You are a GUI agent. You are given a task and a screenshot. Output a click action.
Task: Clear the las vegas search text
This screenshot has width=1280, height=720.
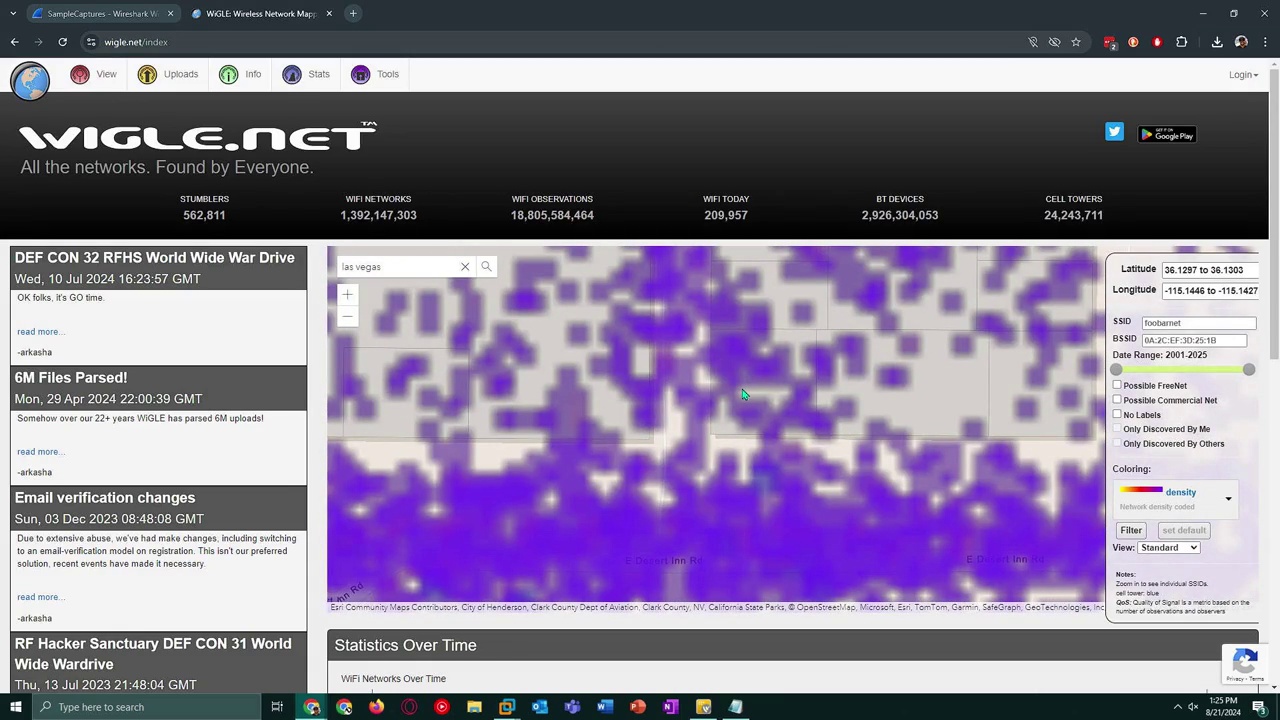tap(465, 267)
